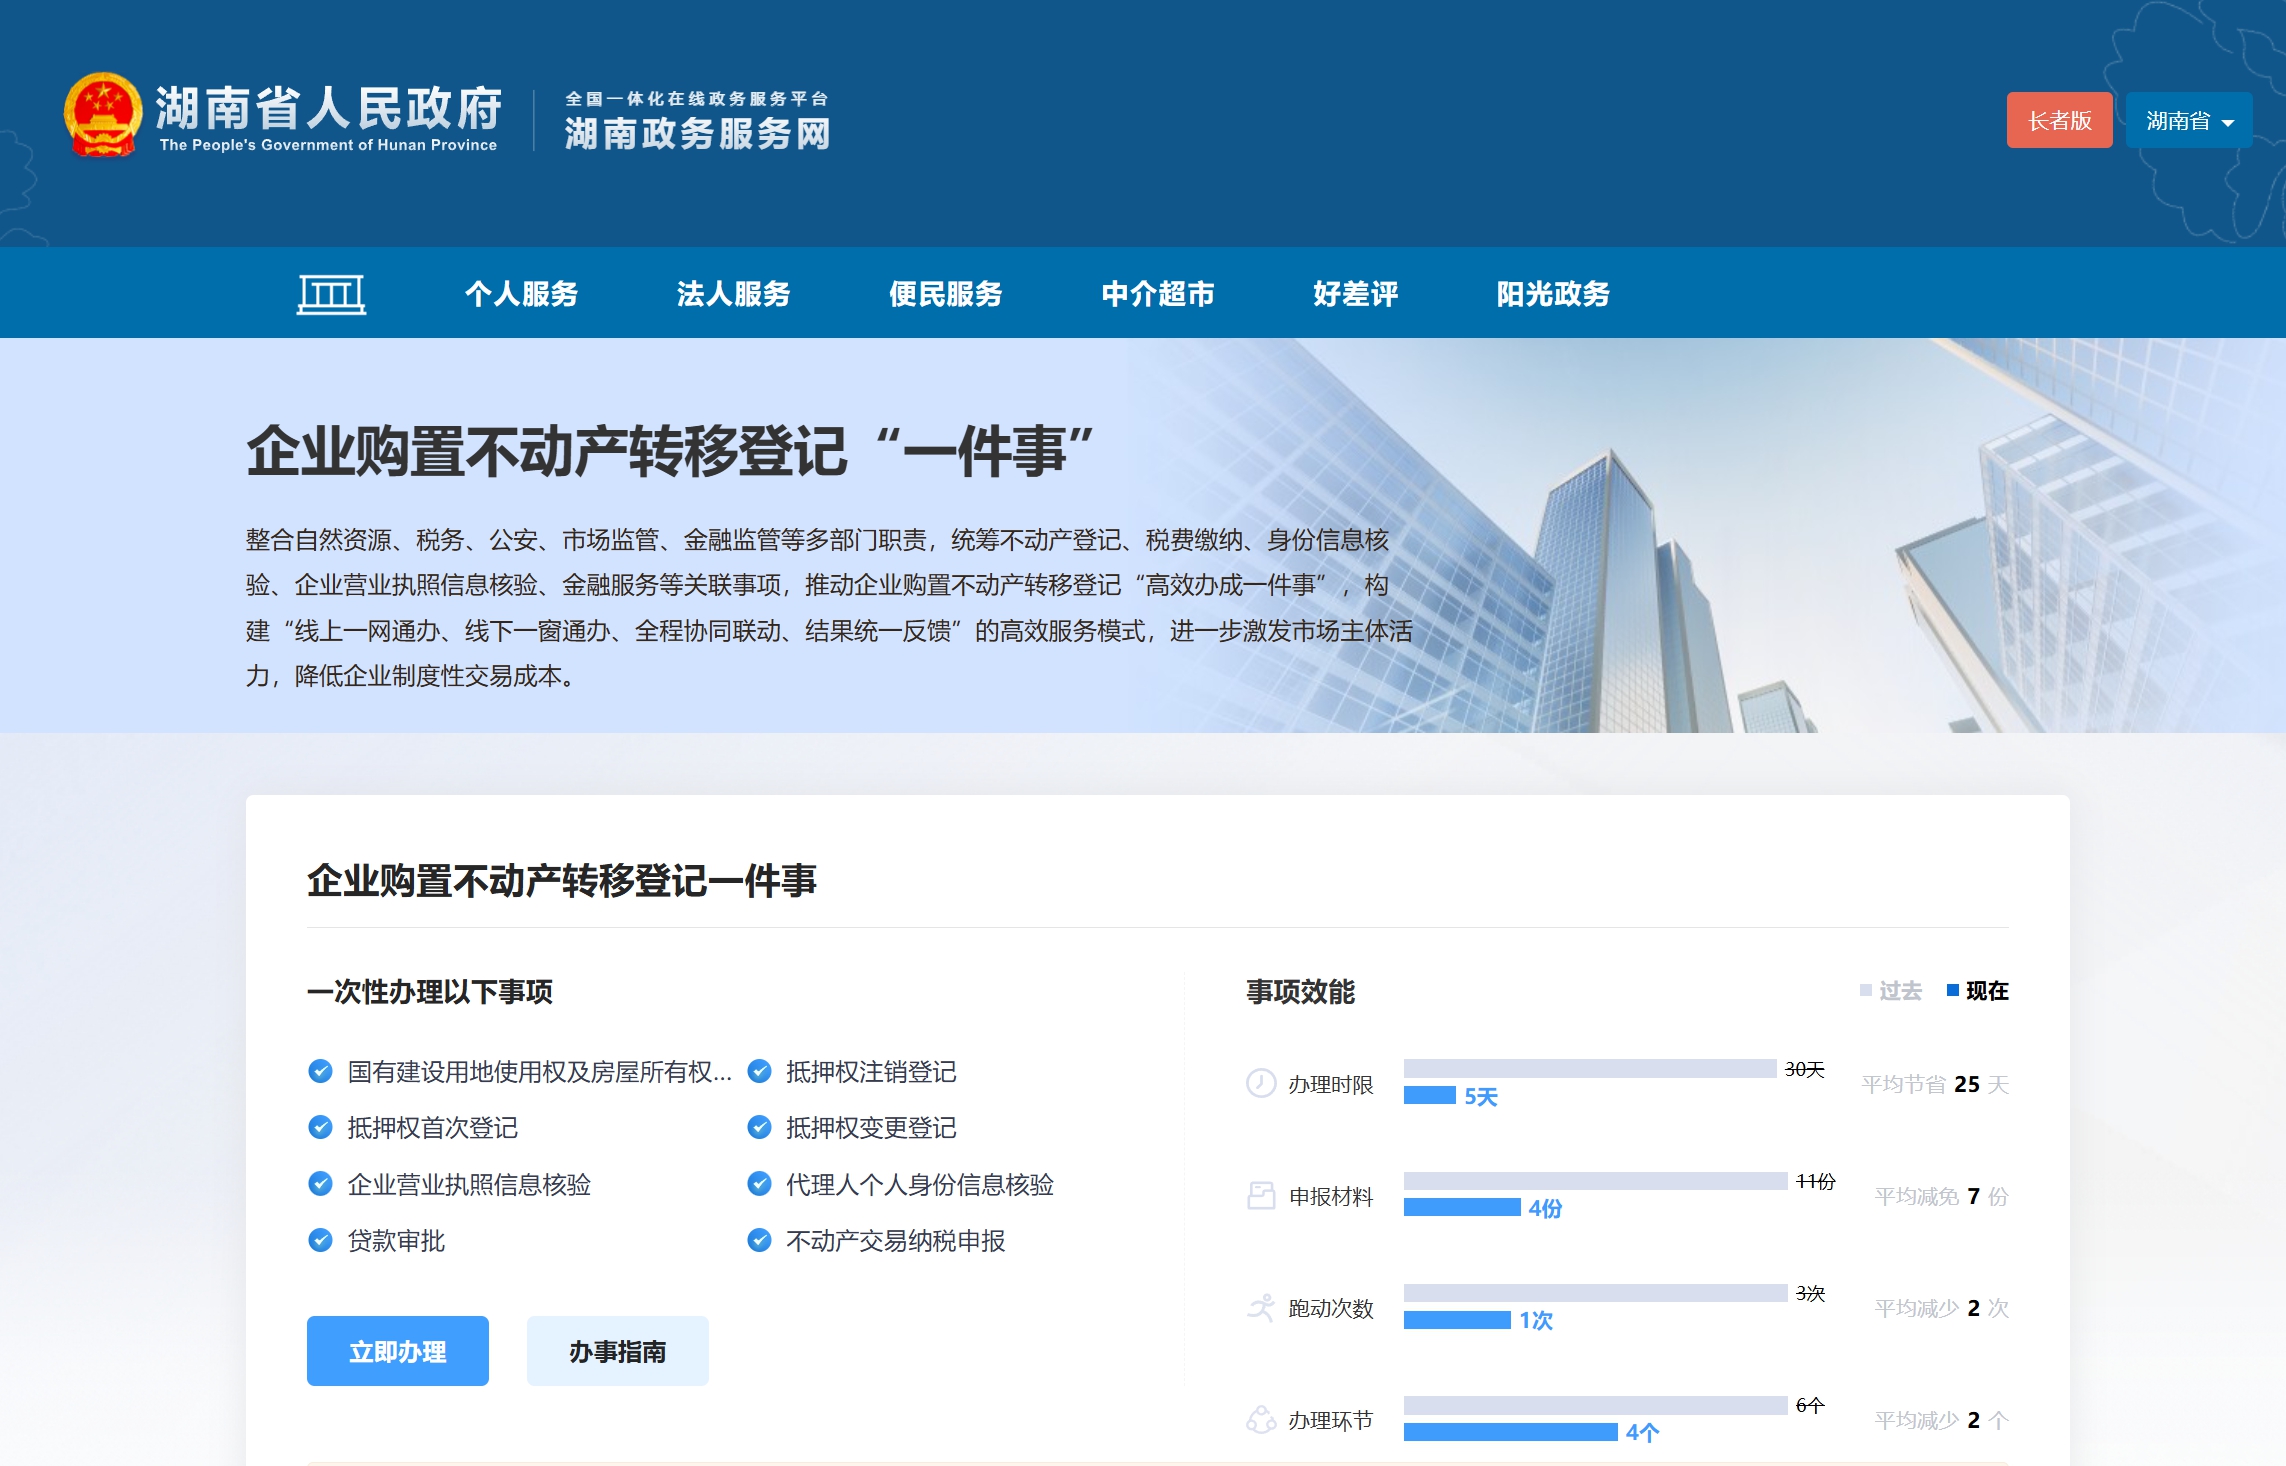Screen dimensions: 2286x1466
Task: Click the nodes icon beside 办理环节
Action: 1261,1420
